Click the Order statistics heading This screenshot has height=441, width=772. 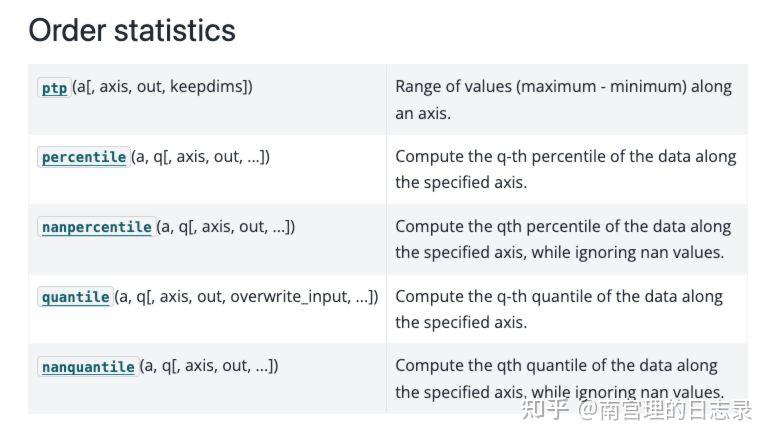(x=132, y=30)
